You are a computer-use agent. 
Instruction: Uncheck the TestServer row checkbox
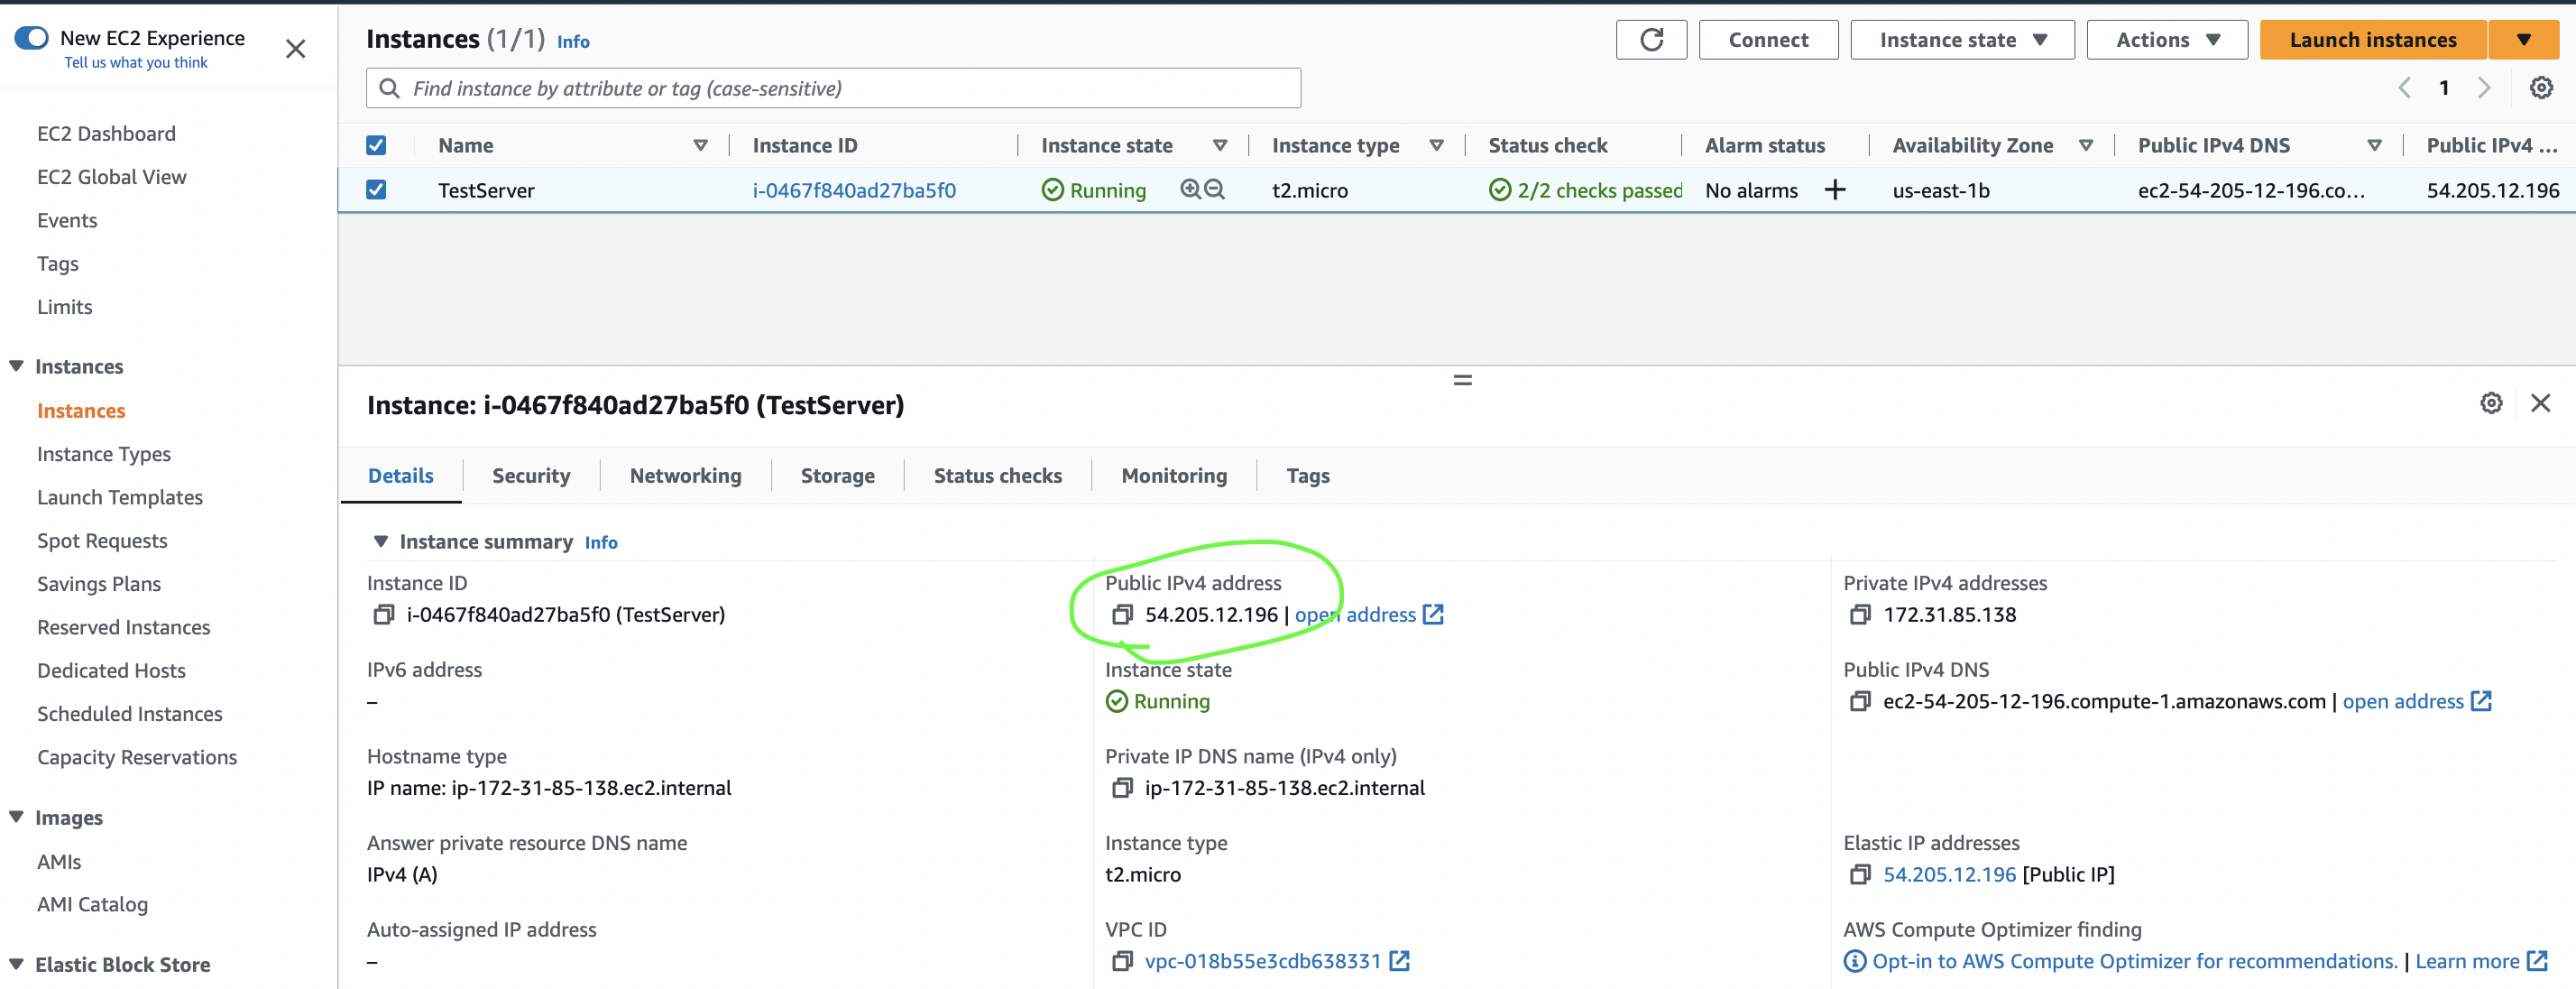pos(376,190)
